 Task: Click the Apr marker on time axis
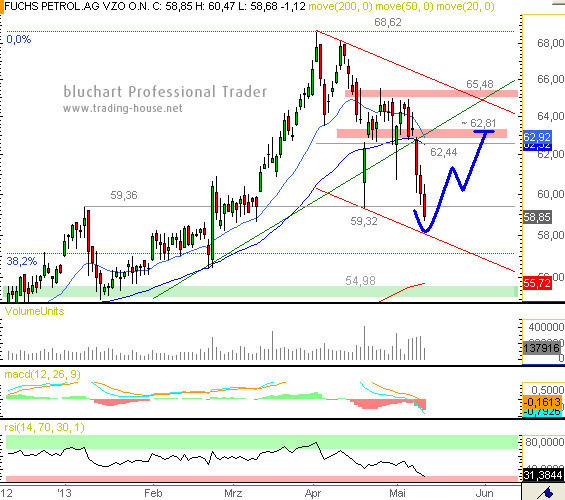[x=312, y=493]
